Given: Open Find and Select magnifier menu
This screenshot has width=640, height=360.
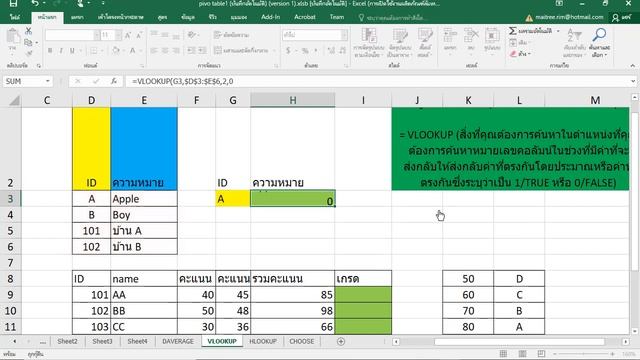Looking at the screenshot, I should coord(599,42).
